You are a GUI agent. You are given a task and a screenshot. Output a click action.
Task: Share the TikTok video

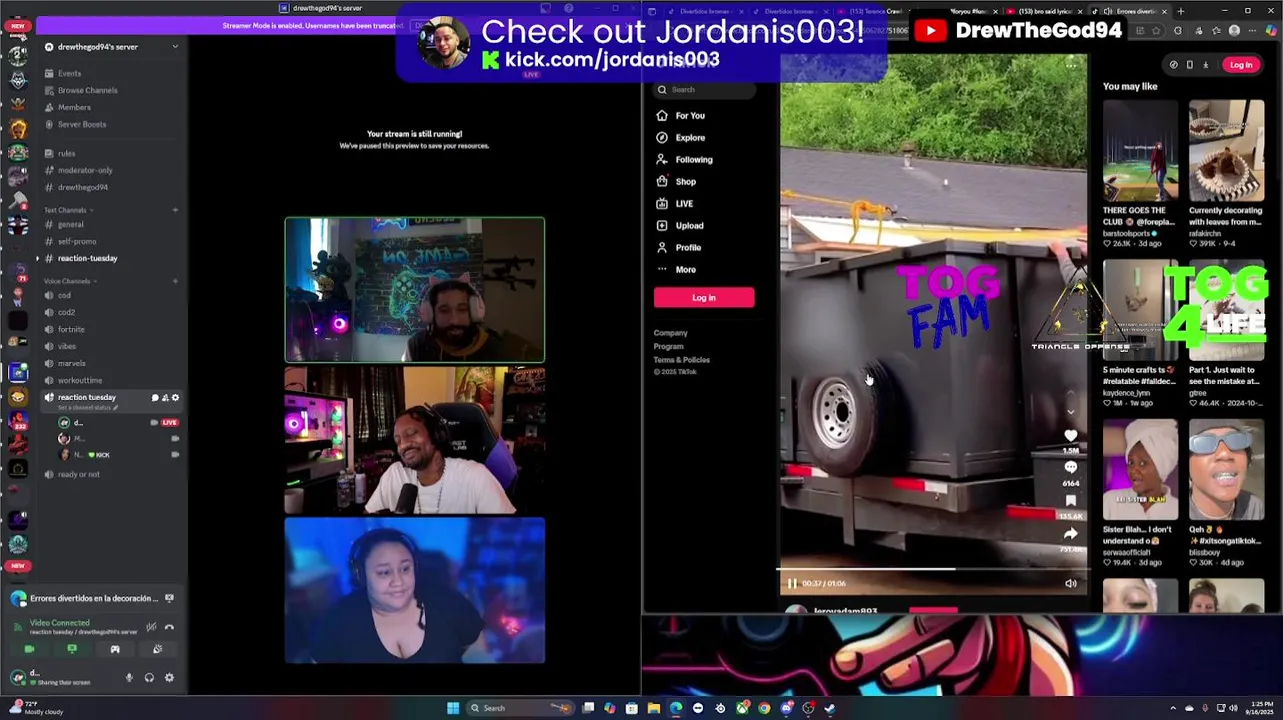pos(1071,534)
